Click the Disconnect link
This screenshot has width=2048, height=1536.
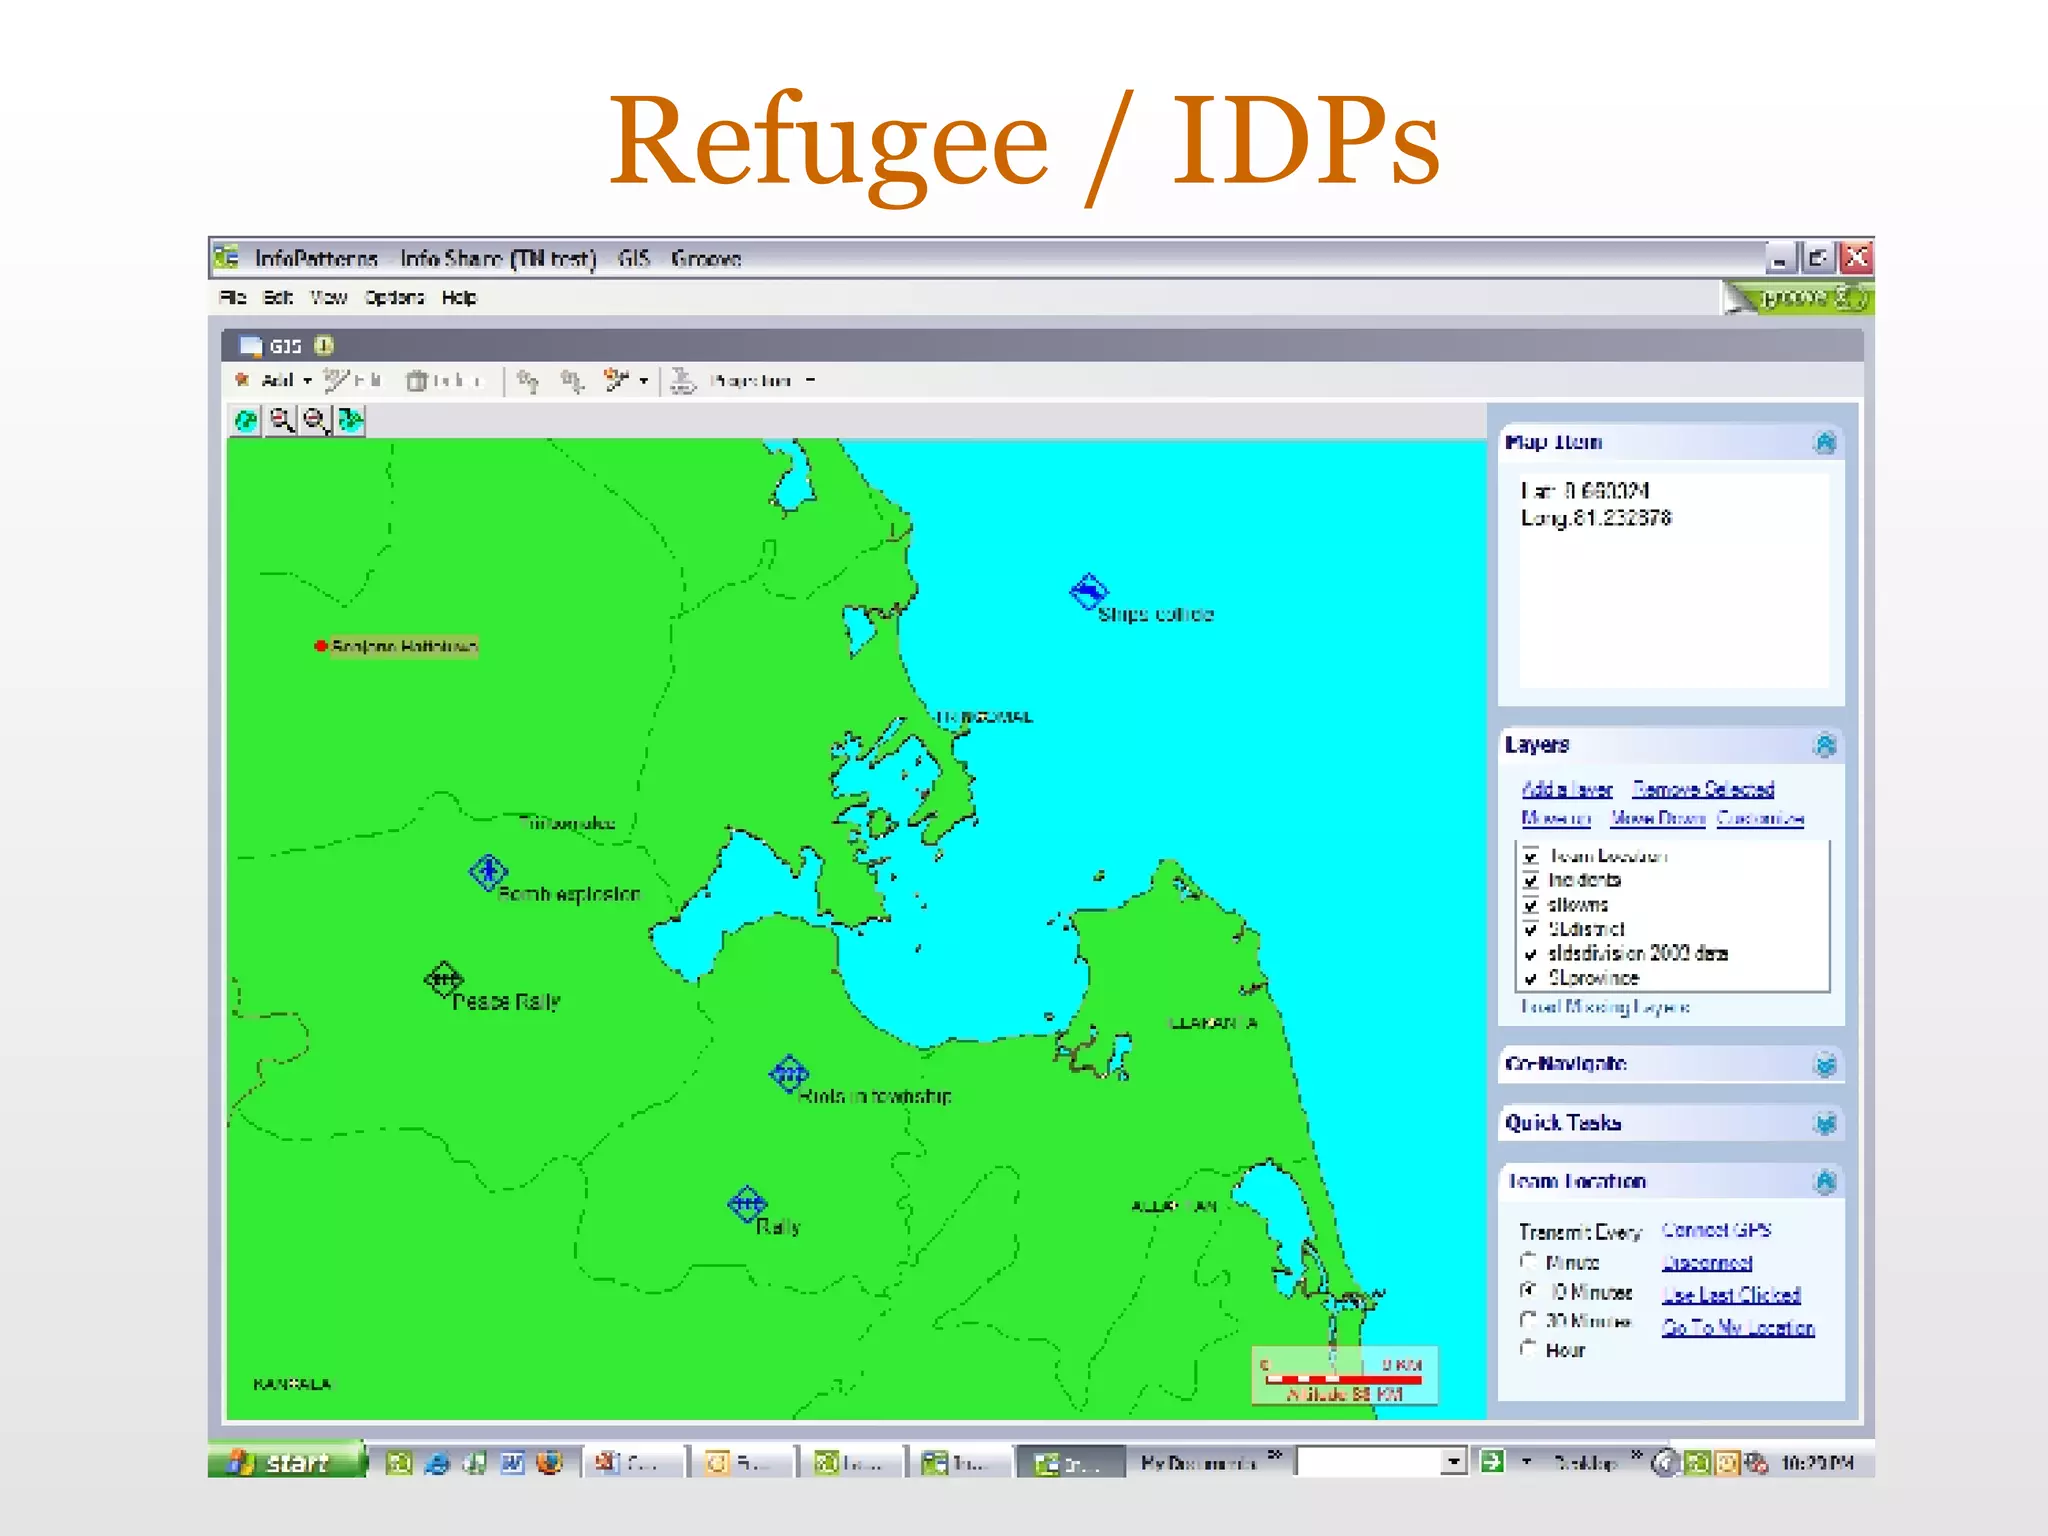coord(1707,1263)
